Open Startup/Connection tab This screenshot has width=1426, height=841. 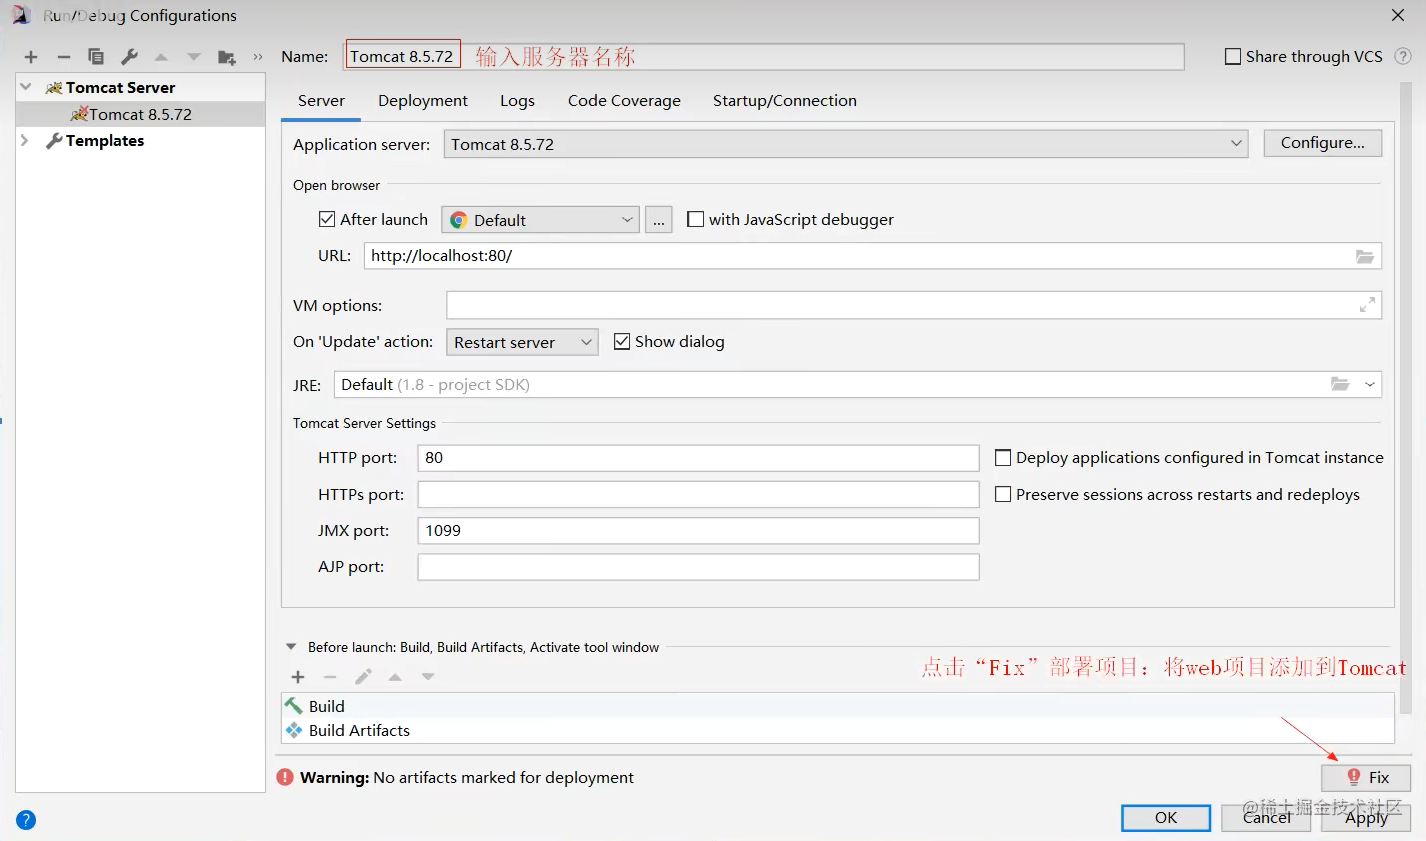(x=785, y=101)
